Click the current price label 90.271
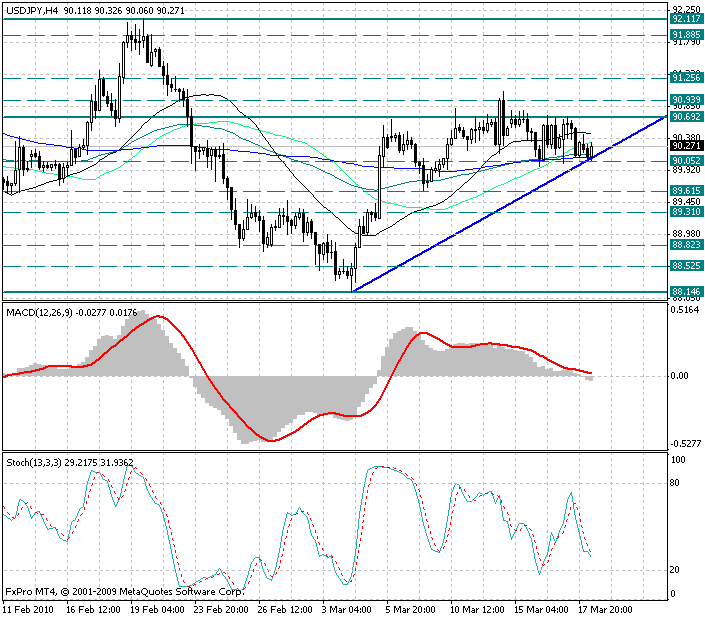 (x=686, y=146)
